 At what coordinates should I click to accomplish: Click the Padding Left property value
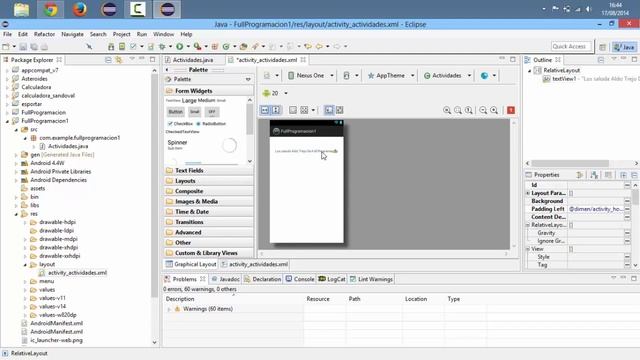[x=596, y=209]
